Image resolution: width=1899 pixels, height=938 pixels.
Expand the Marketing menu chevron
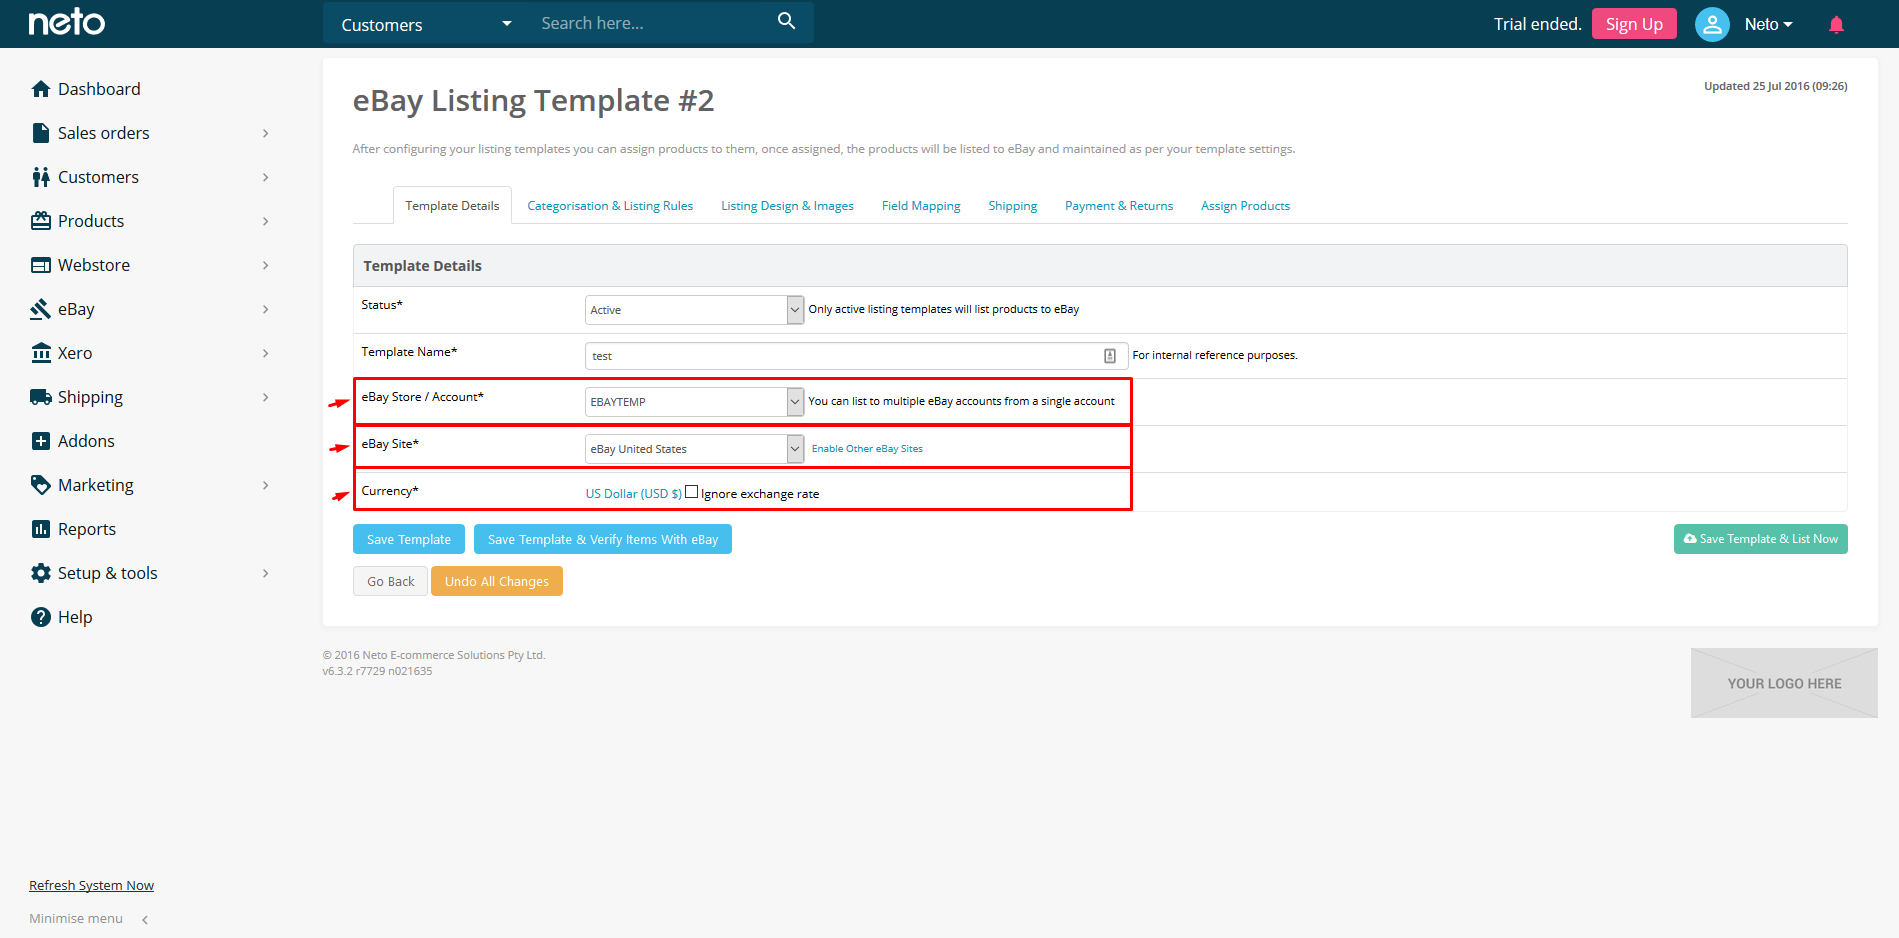[x=265, y=485]
